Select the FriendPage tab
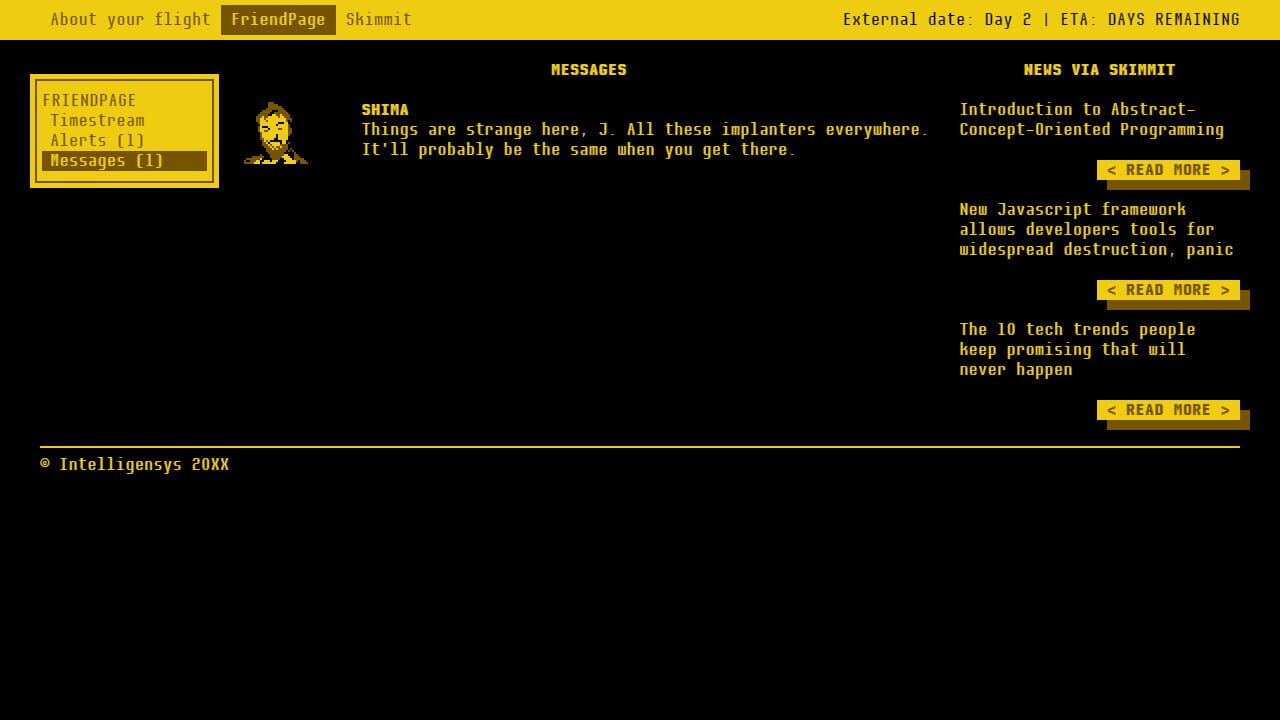1280x720 pixels. [278, 19]
